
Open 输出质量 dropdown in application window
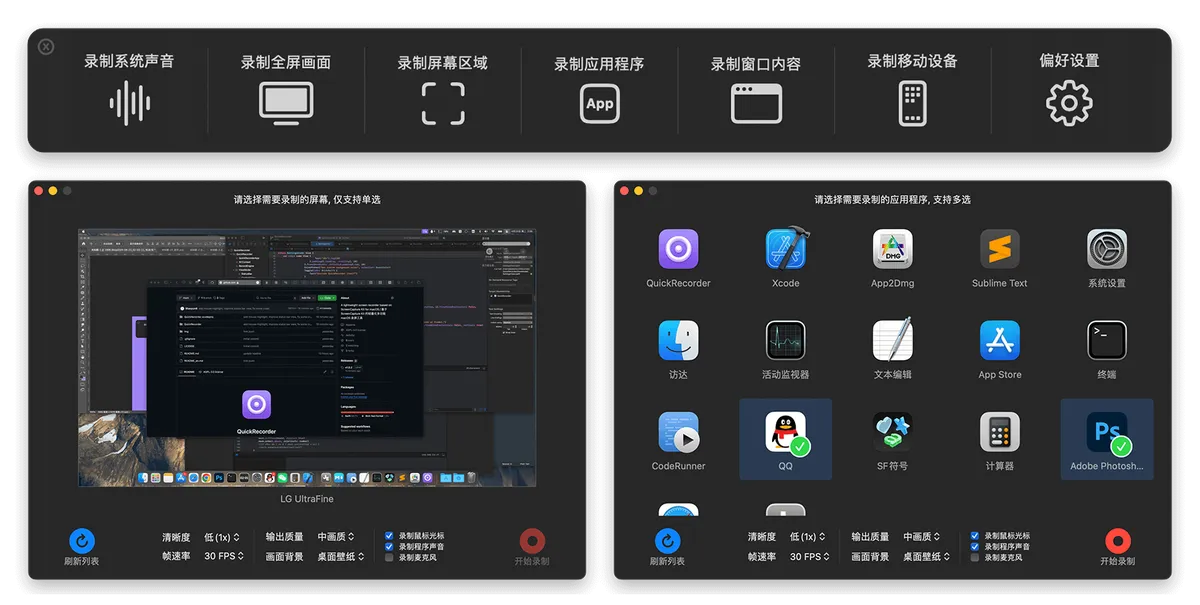(923, 537)
